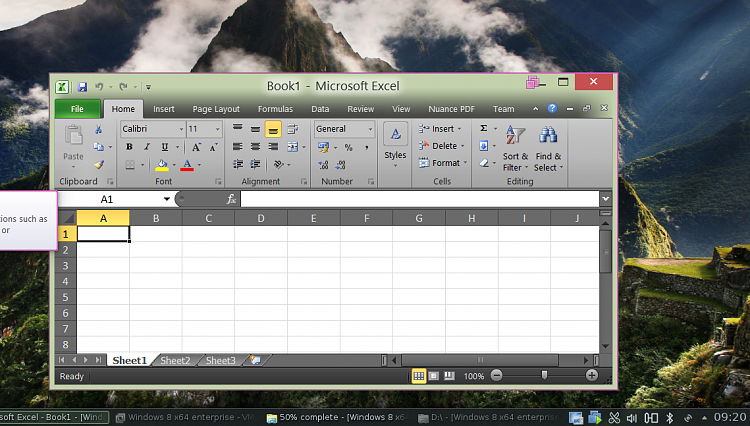Screen dimensions: 750x426
Task: Open Find & Select options
Action: pos(548,148)
